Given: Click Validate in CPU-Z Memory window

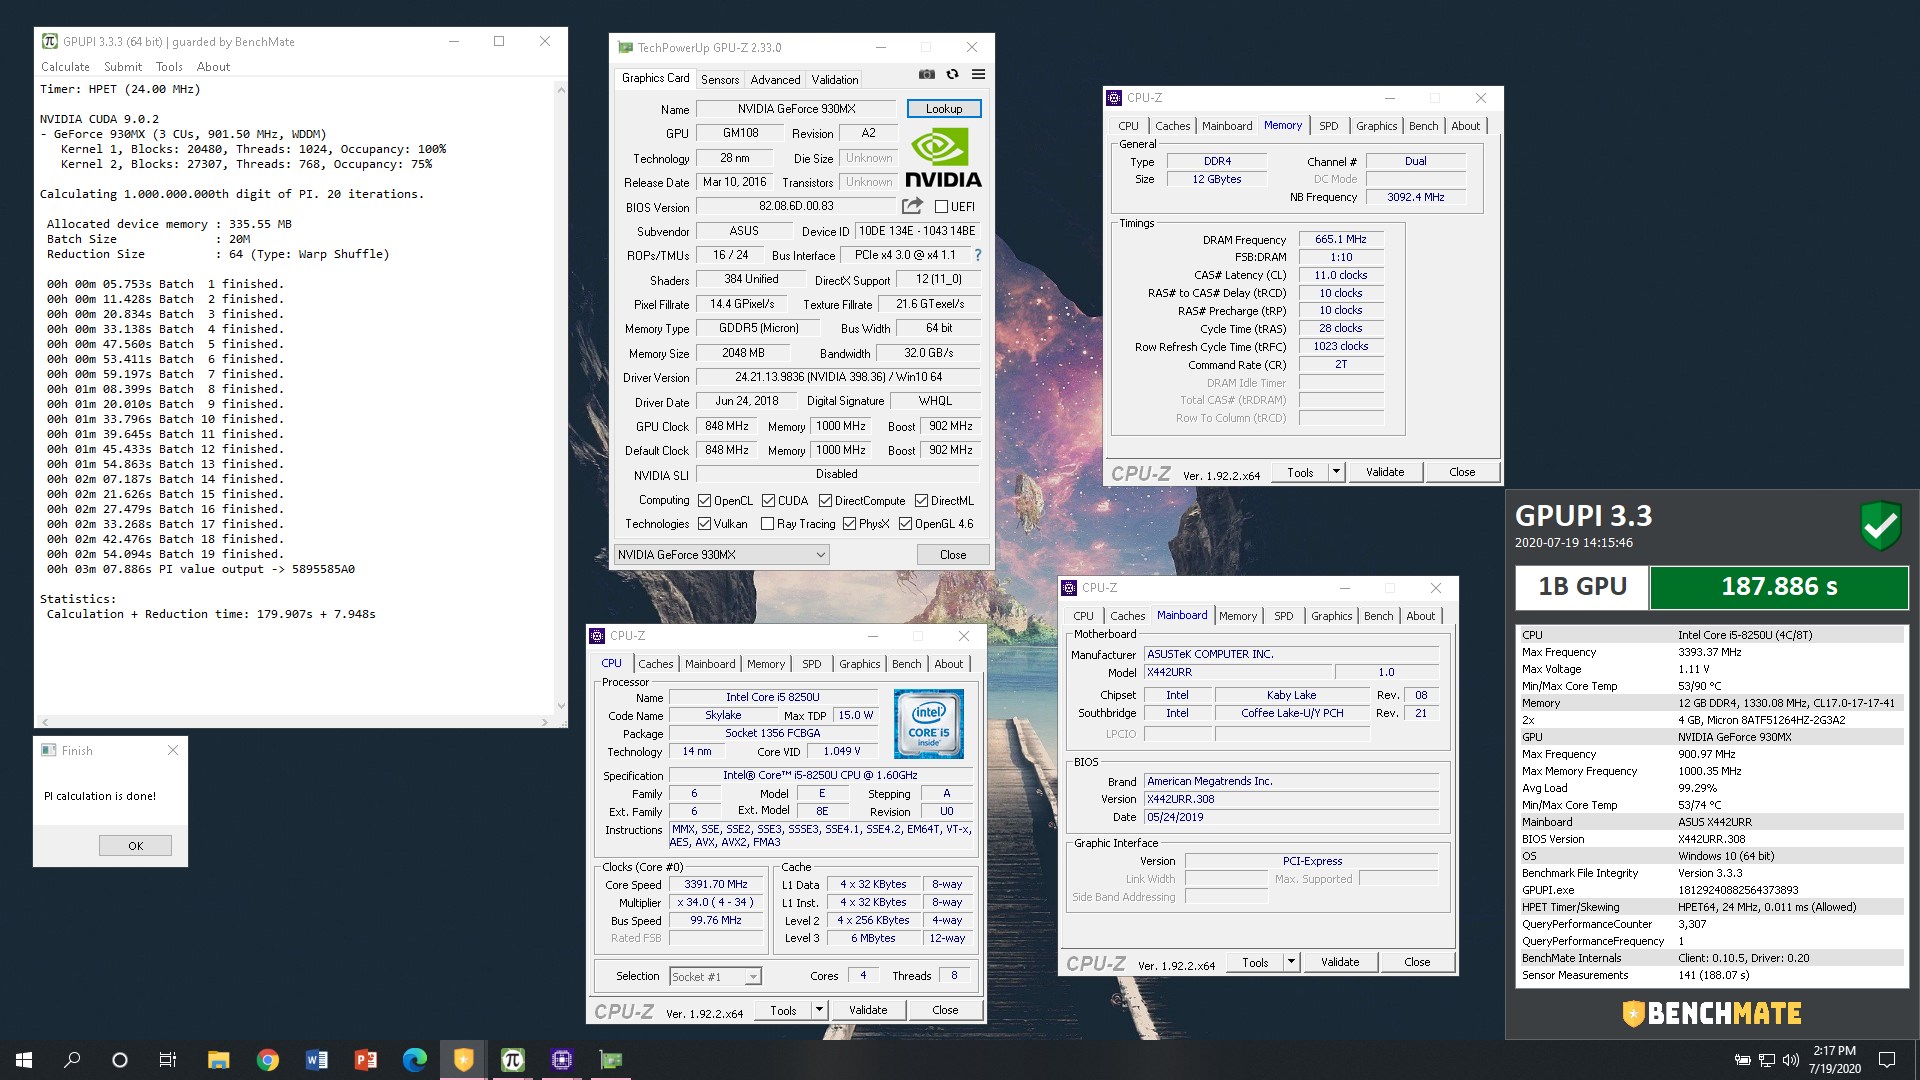Looking at the screenshot, I should [x=1385, y=472].
